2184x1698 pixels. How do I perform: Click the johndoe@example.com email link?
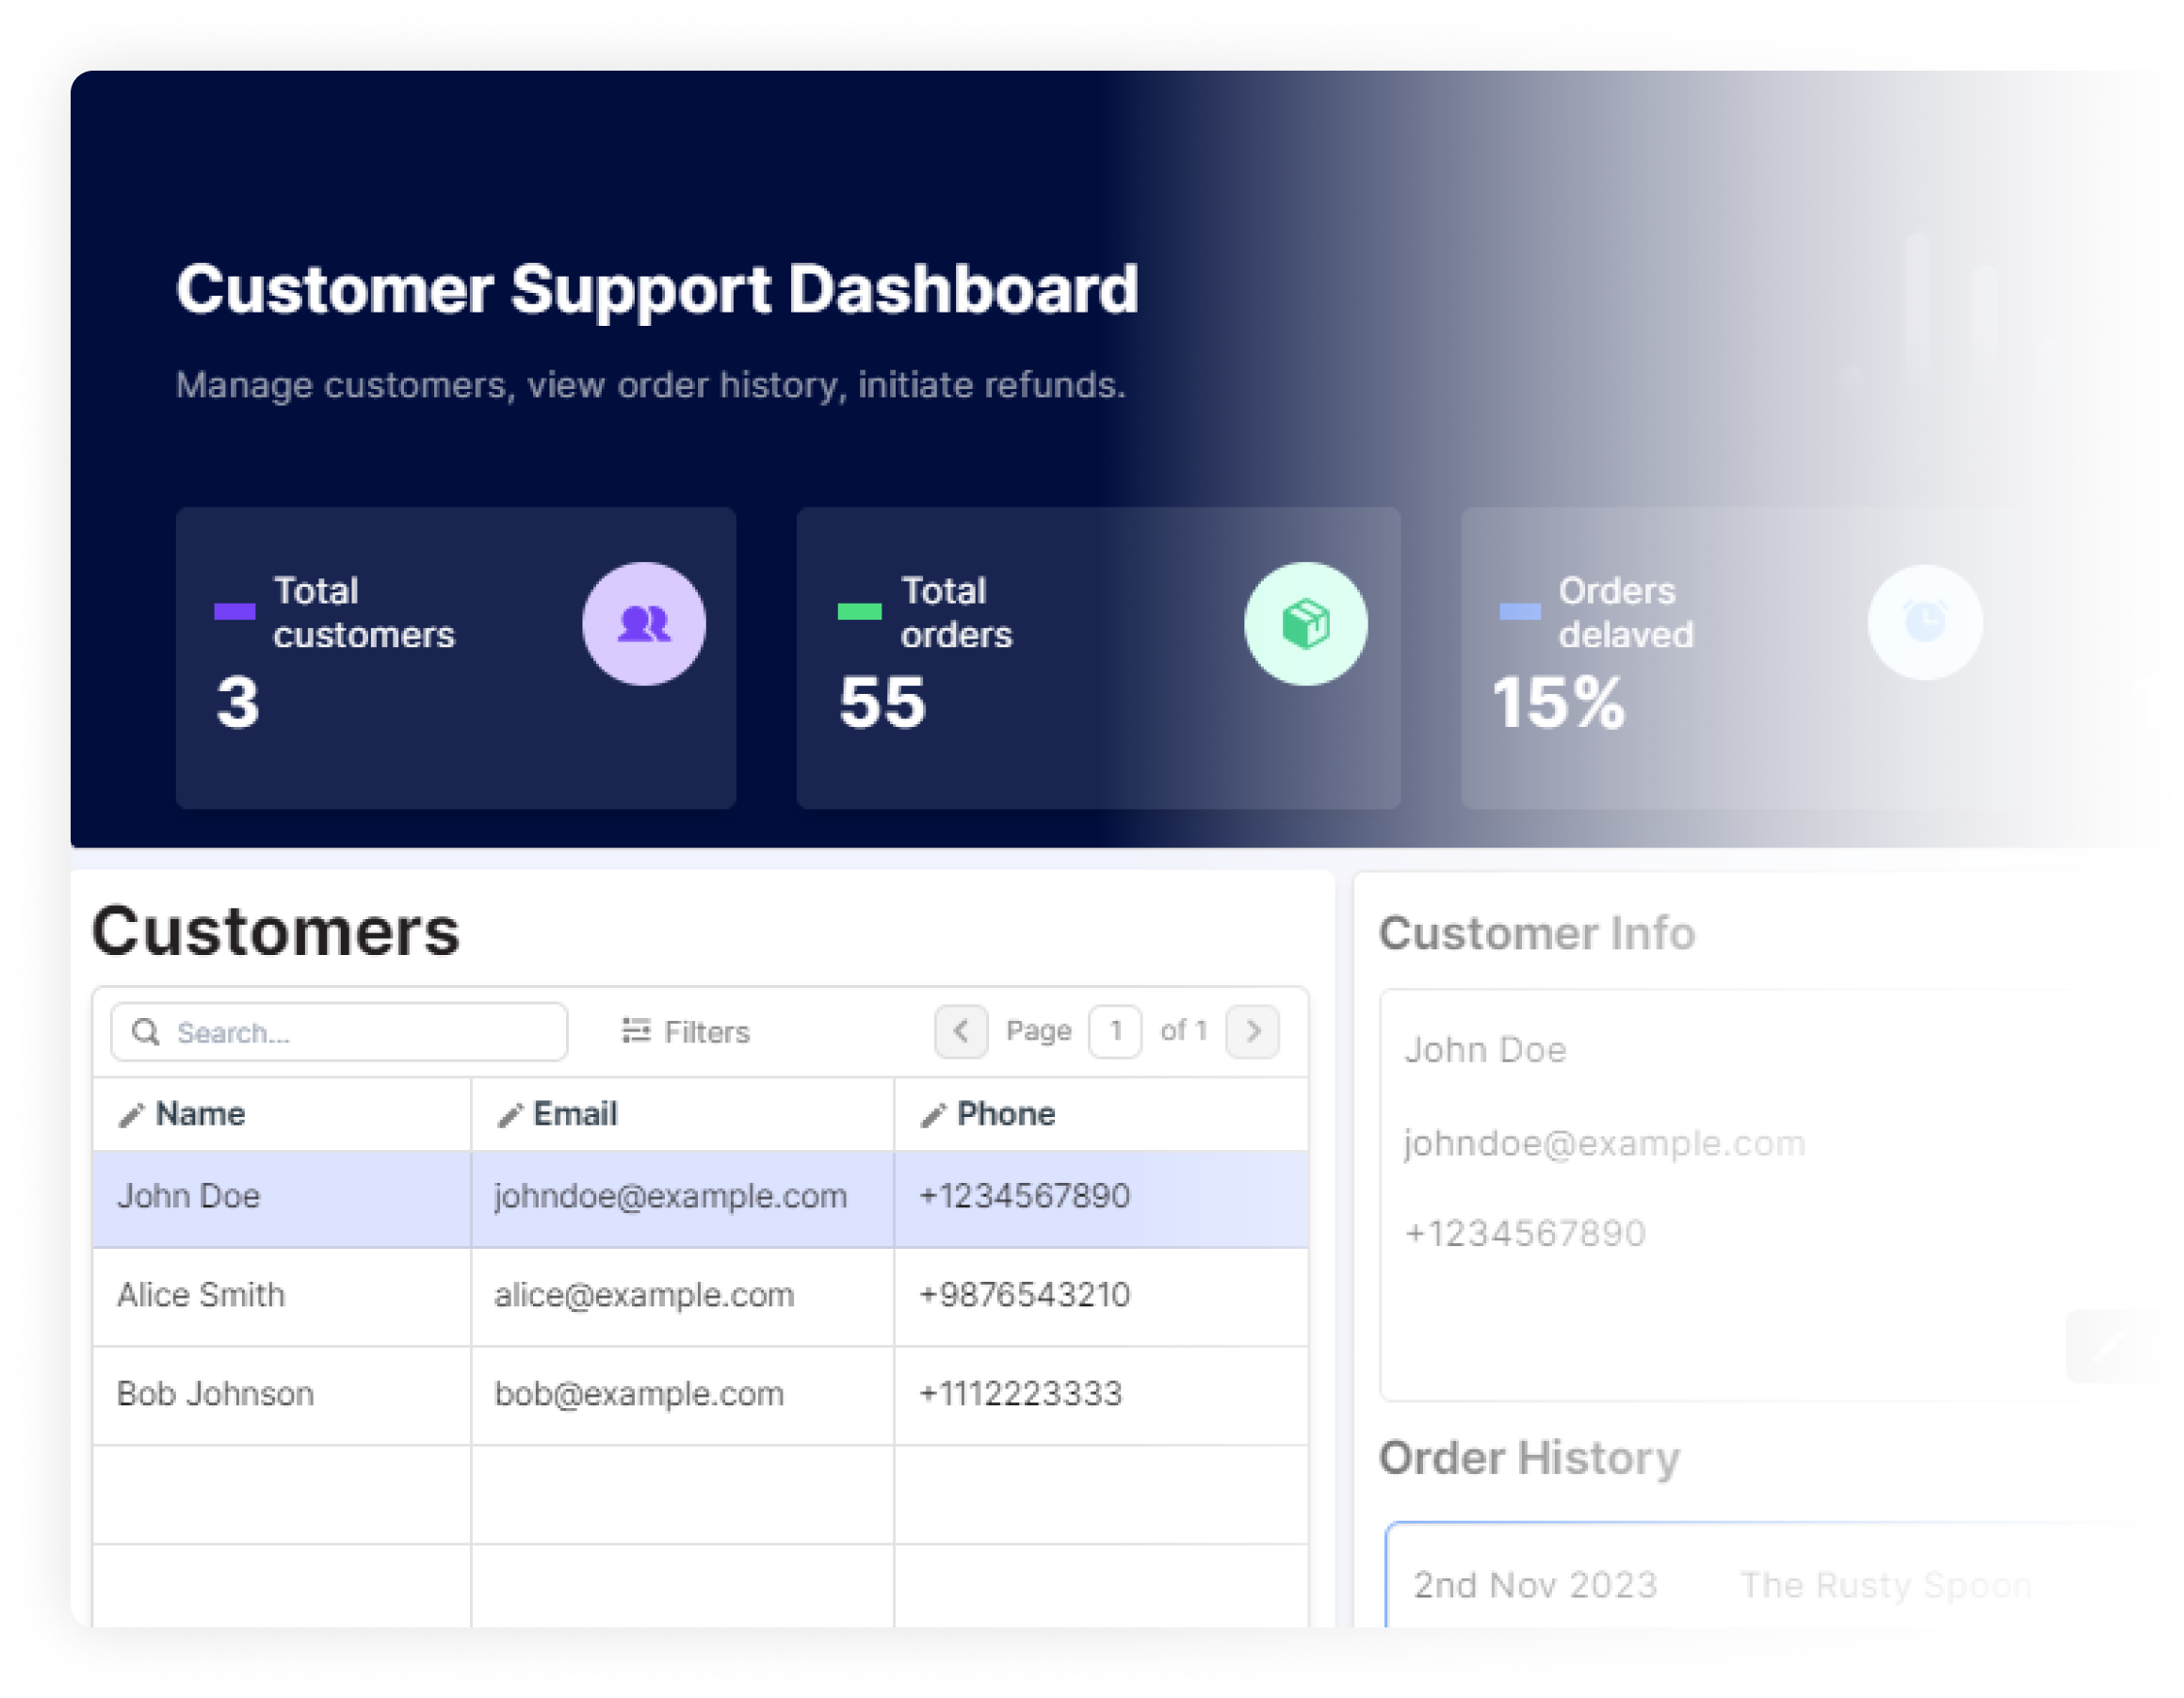pos(1605,1142)
